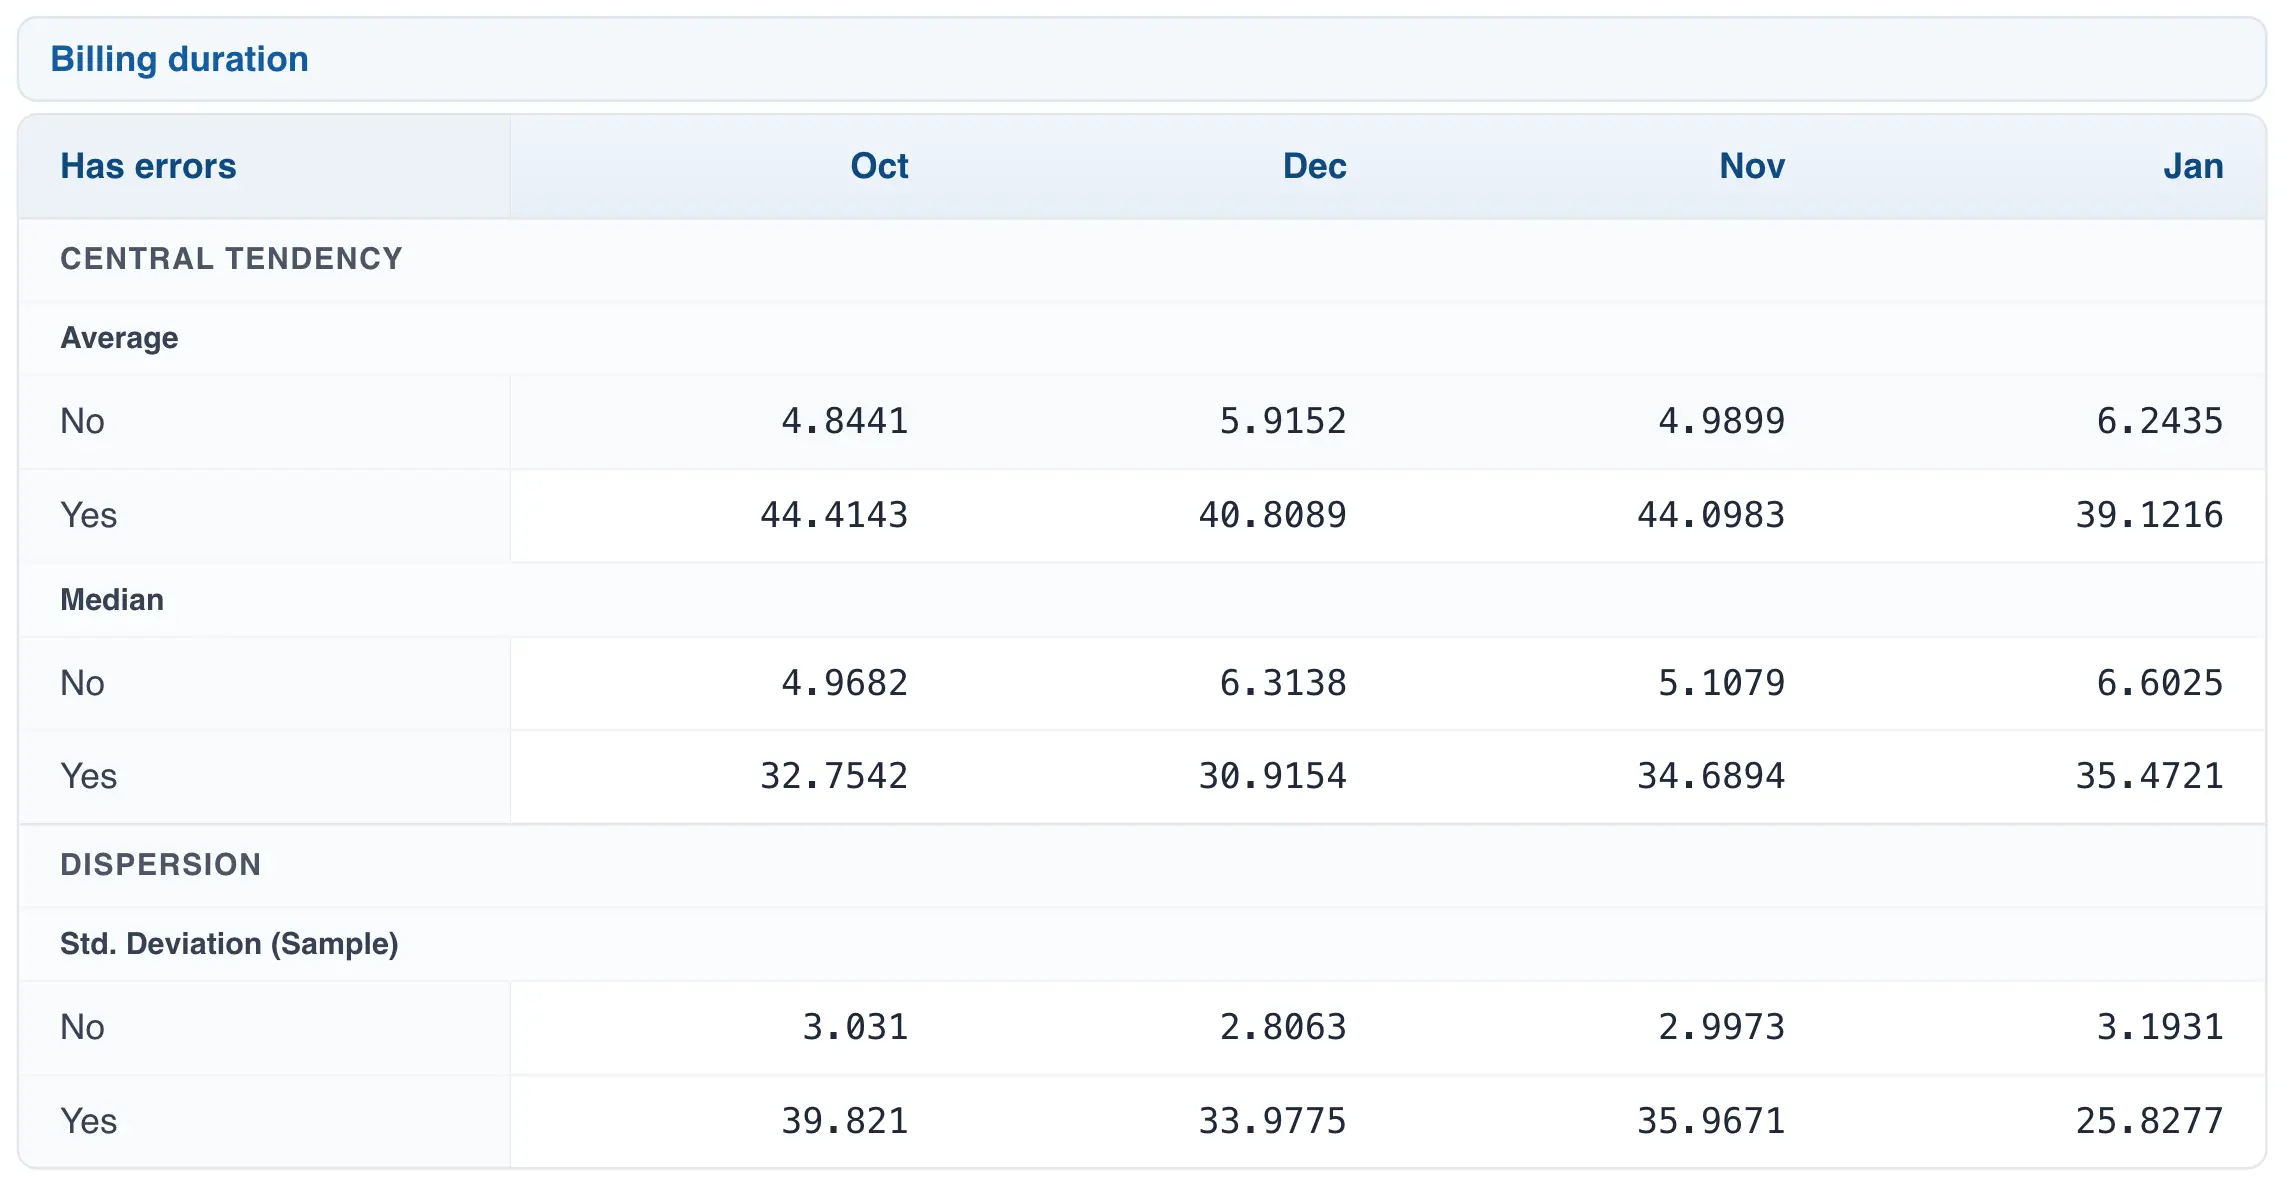Click Median Nov value 5.1079
This screenshot has height=1186, width=2294.
click(x=1722, y=683)
